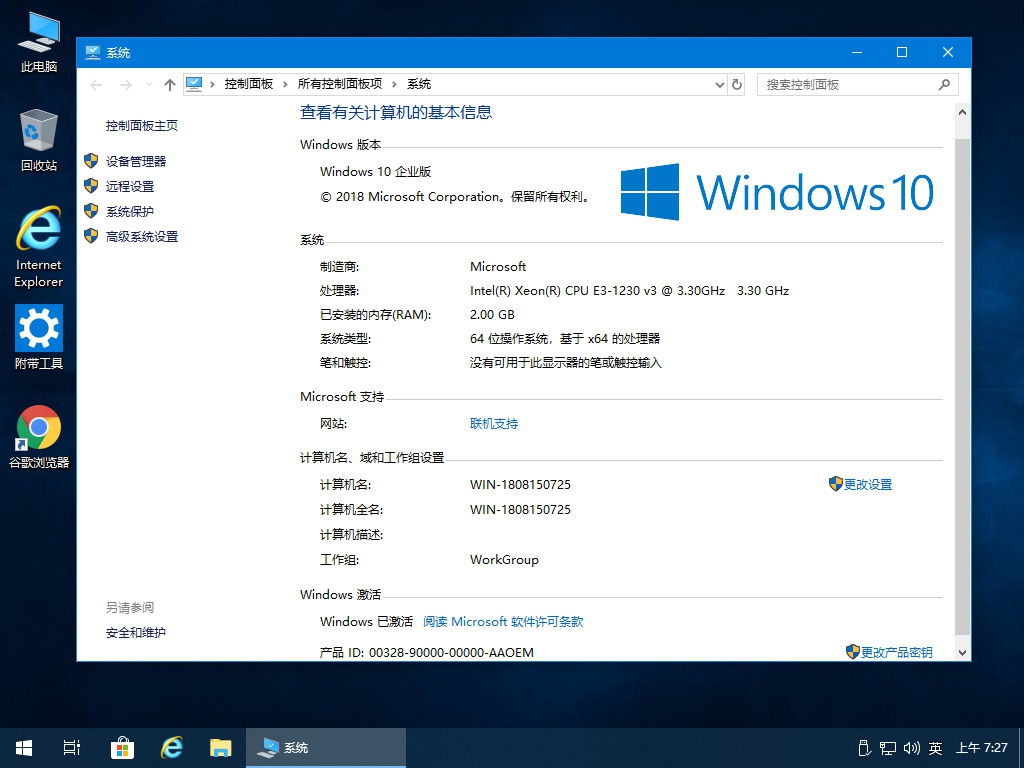Click processor text Intel(R) Xeon(R) CPU
The height and width of the screenshot is (768, 1024).
[630, 291]
